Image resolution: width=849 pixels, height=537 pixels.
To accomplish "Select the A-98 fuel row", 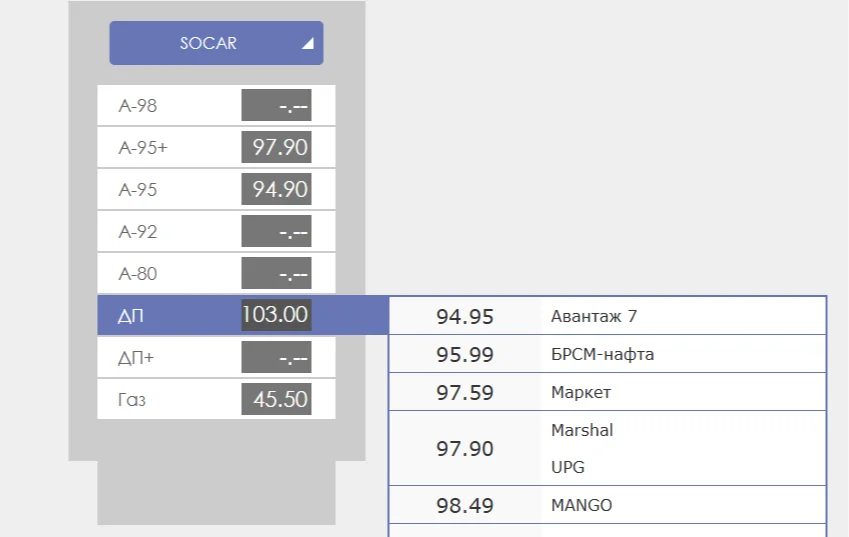I will (216, 105).
